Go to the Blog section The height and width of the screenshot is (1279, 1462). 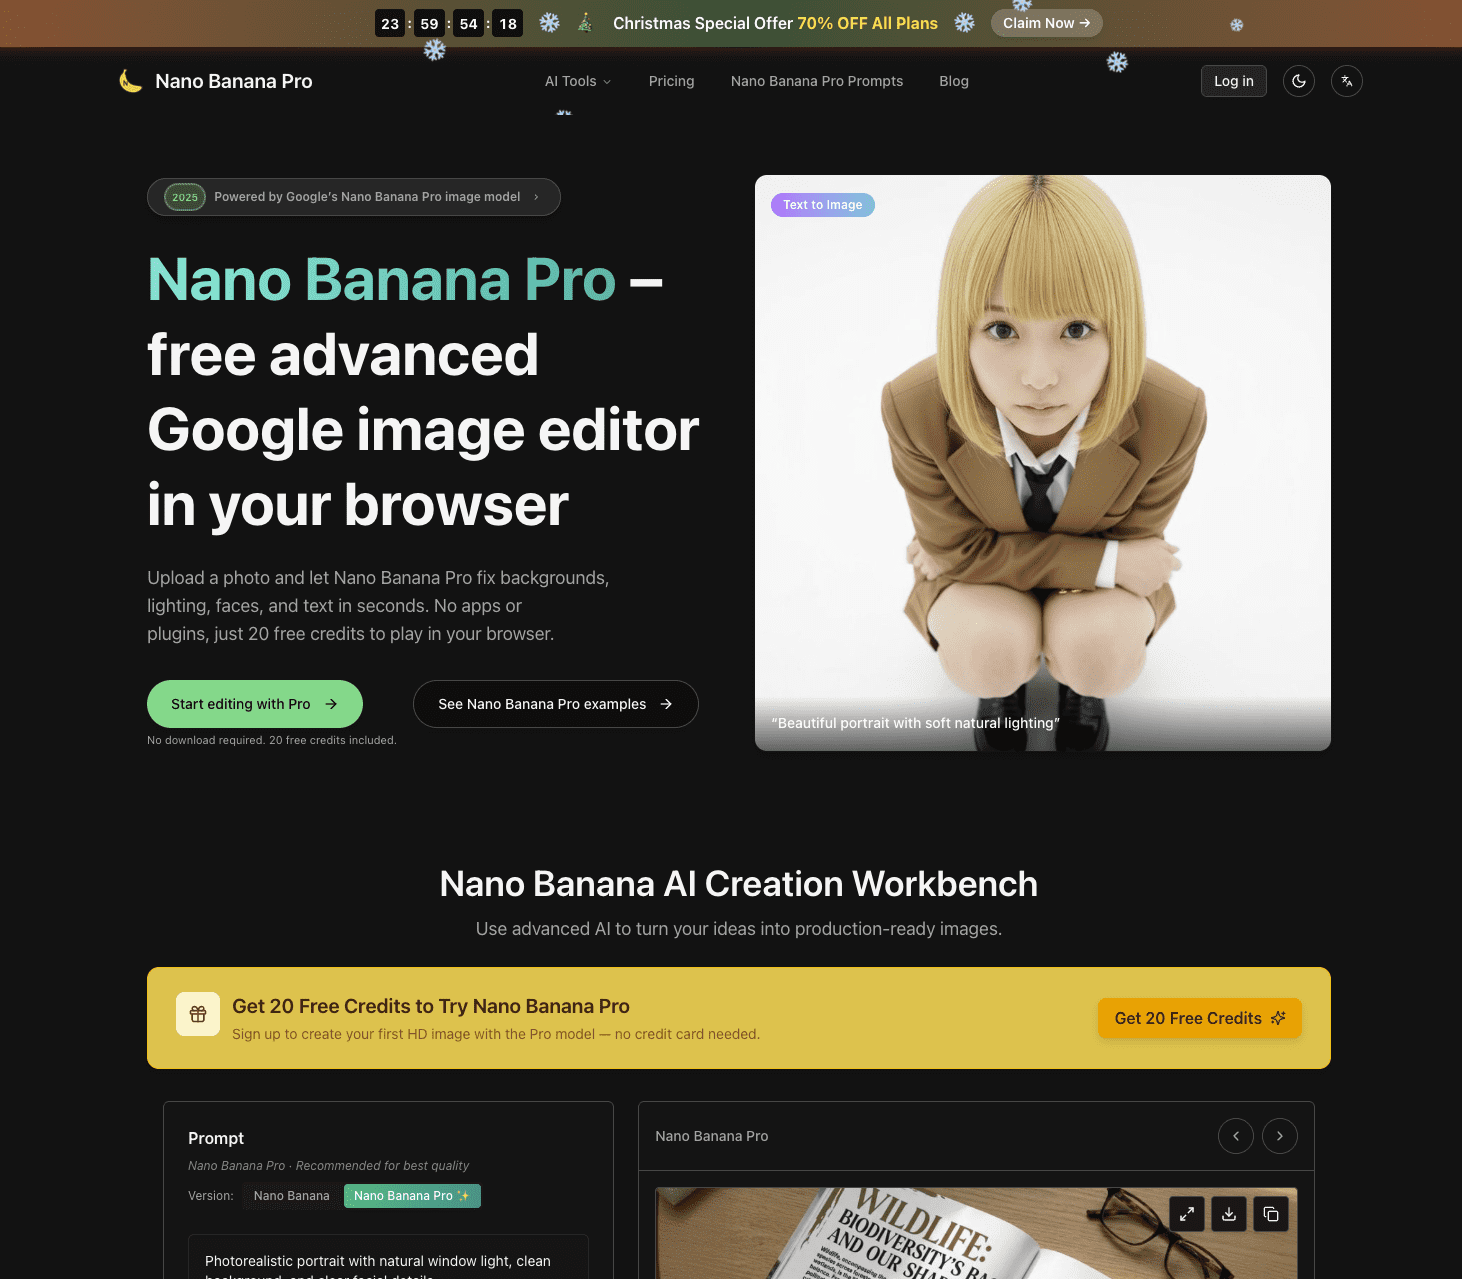953,81
